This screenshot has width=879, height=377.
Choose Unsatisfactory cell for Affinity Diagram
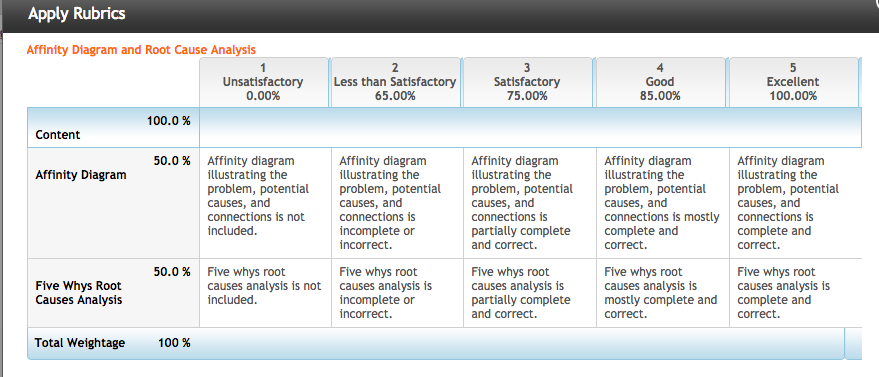click(266, 203)
